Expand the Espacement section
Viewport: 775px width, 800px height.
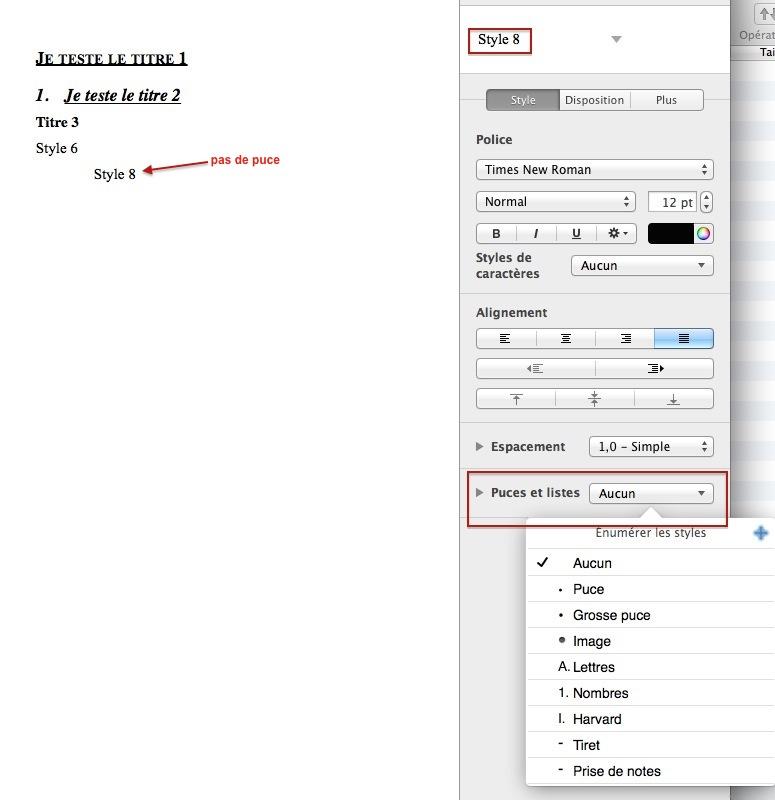tap(481, 447)
